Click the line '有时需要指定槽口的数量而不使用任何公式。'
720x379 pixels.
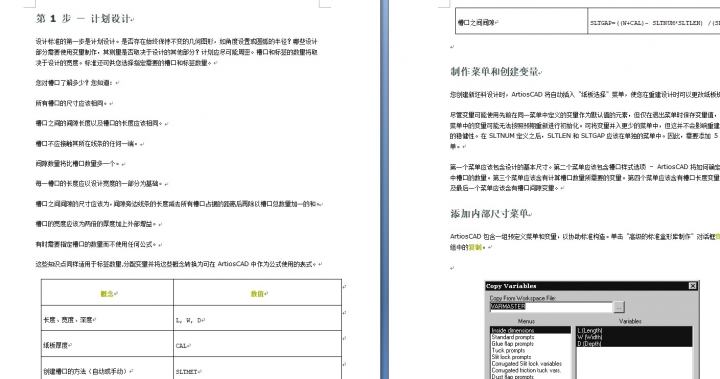[97, 244]
